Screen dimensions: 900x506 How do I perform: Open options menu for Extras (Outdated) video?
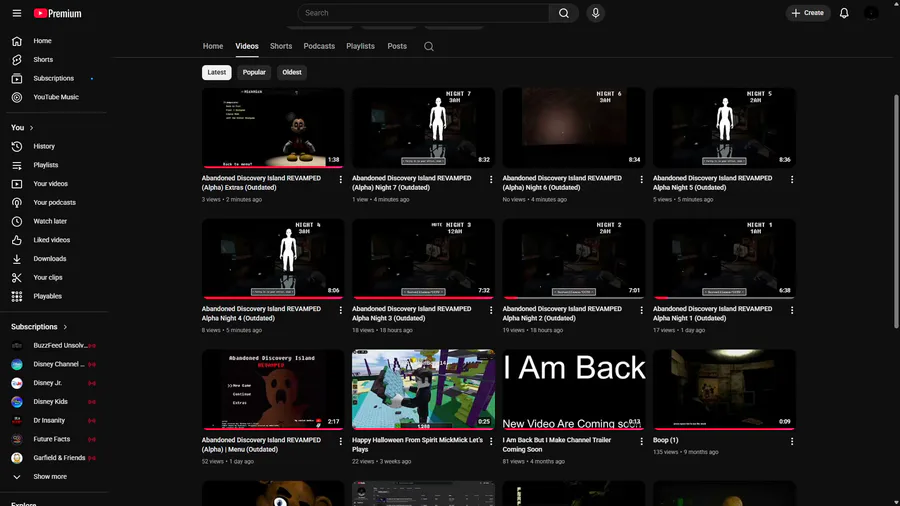[x=340, y=180]
